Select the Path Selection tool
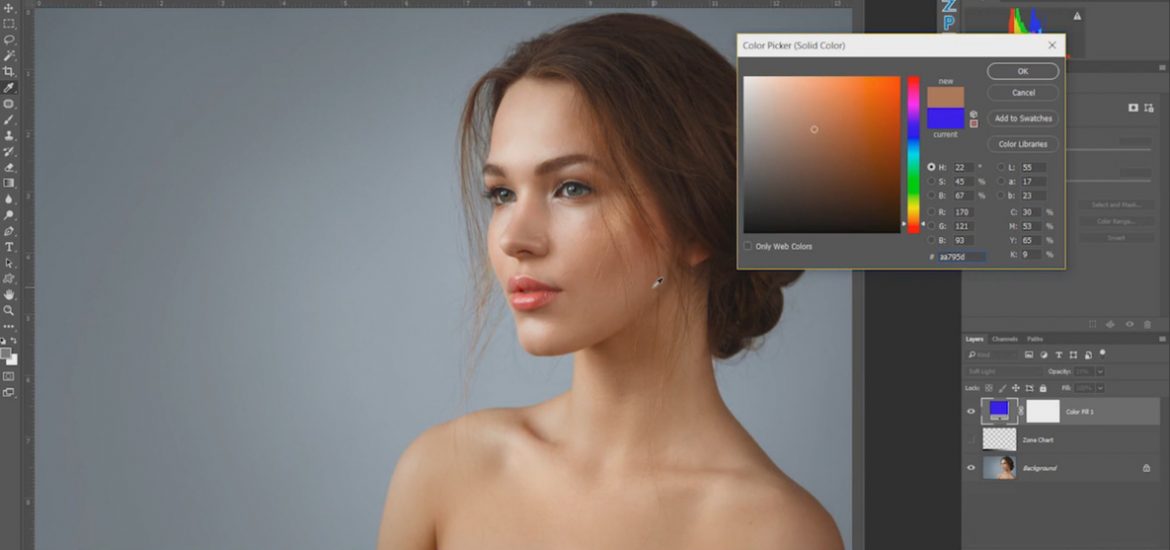Viewport: 1170px width, 550px height. [9, 263]
